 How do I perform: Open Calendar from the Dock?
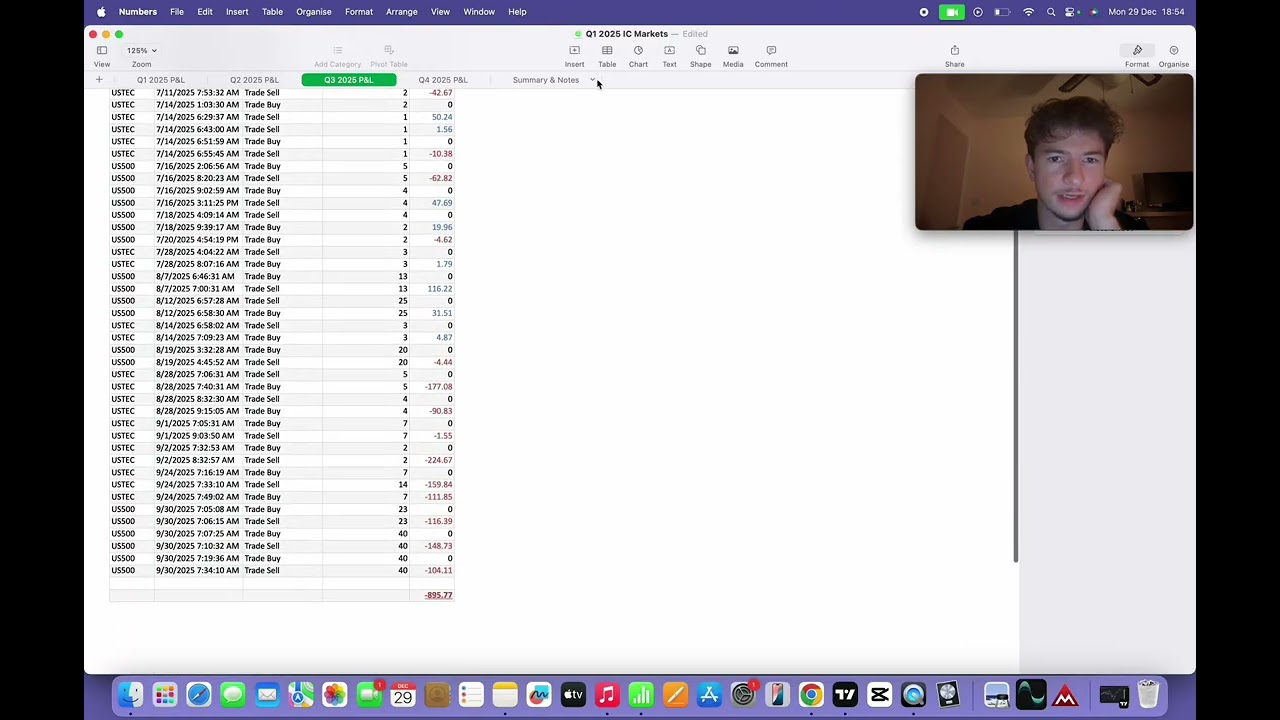click(x=403, y=694)
